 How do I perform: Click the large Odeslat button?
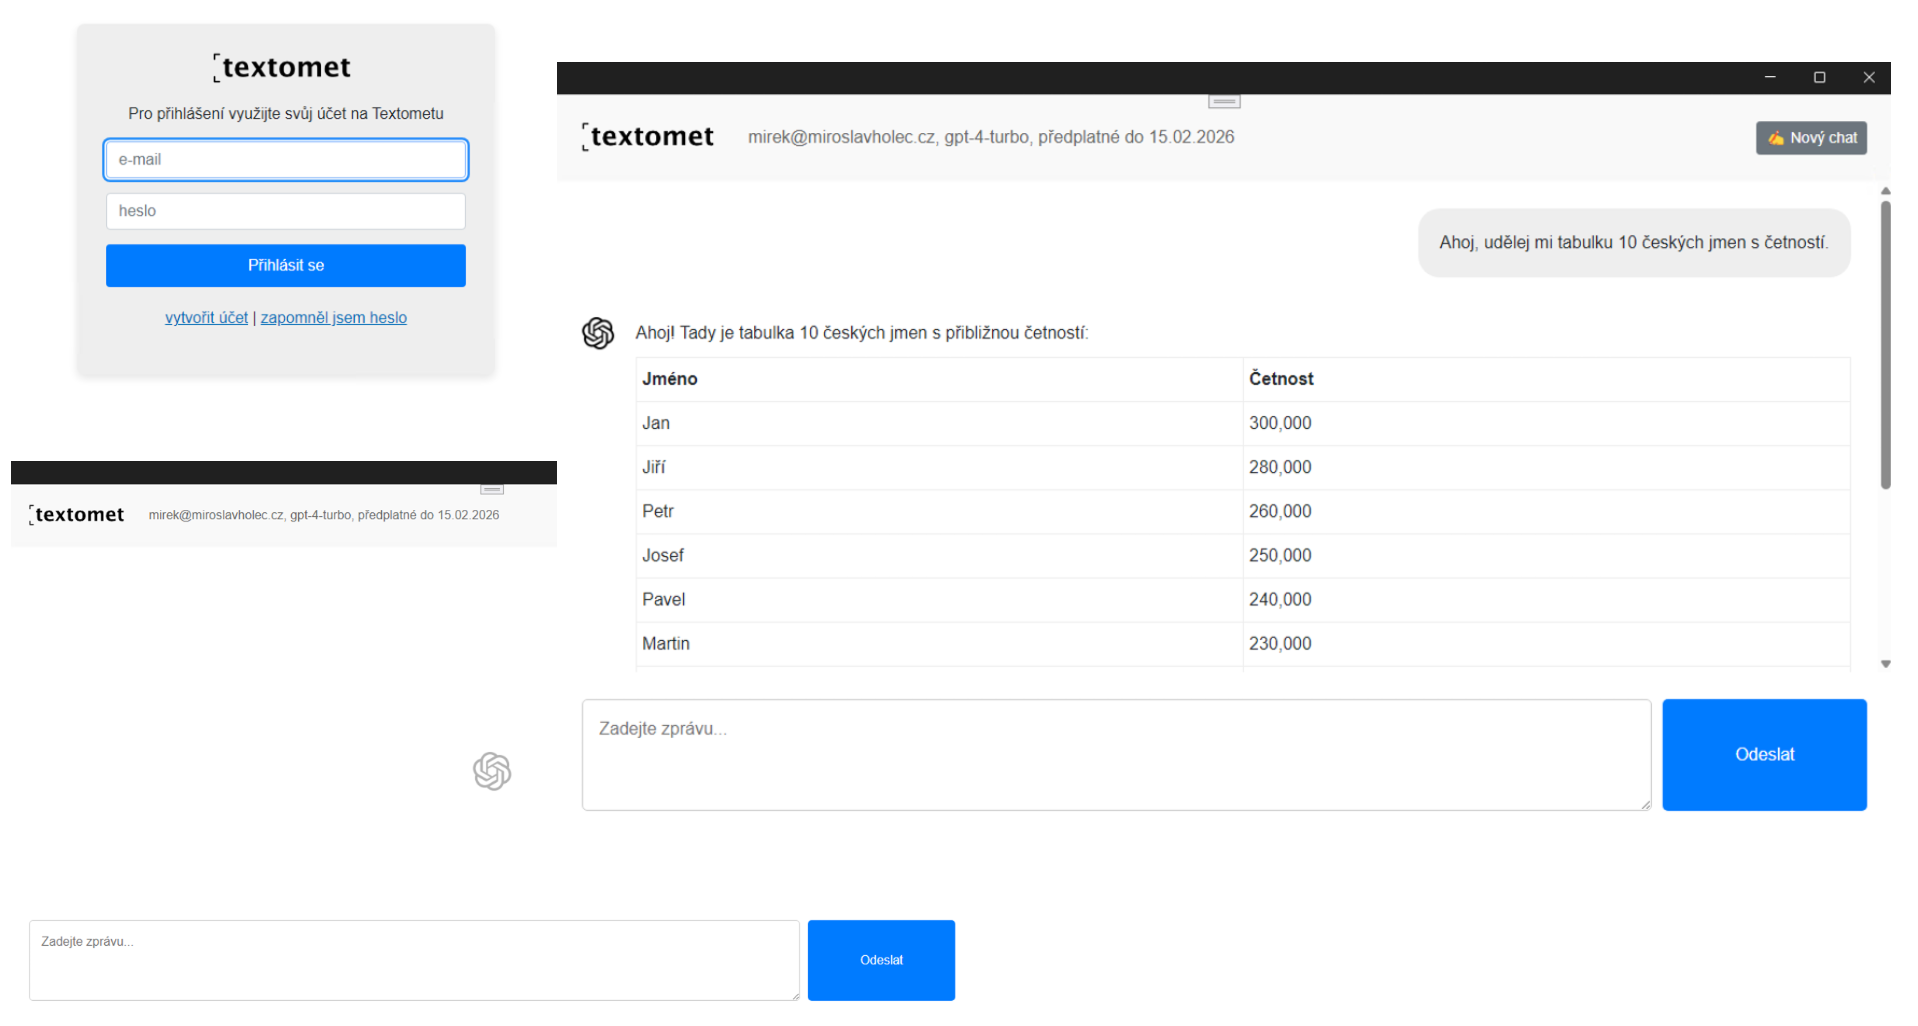coord(1764,755)
